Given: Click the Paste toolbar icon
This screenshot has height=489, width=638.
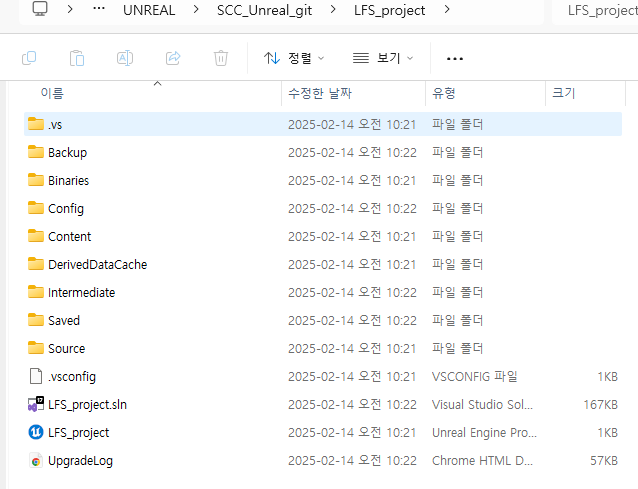Looking at the screenshot, I should [x=76, y=58].
